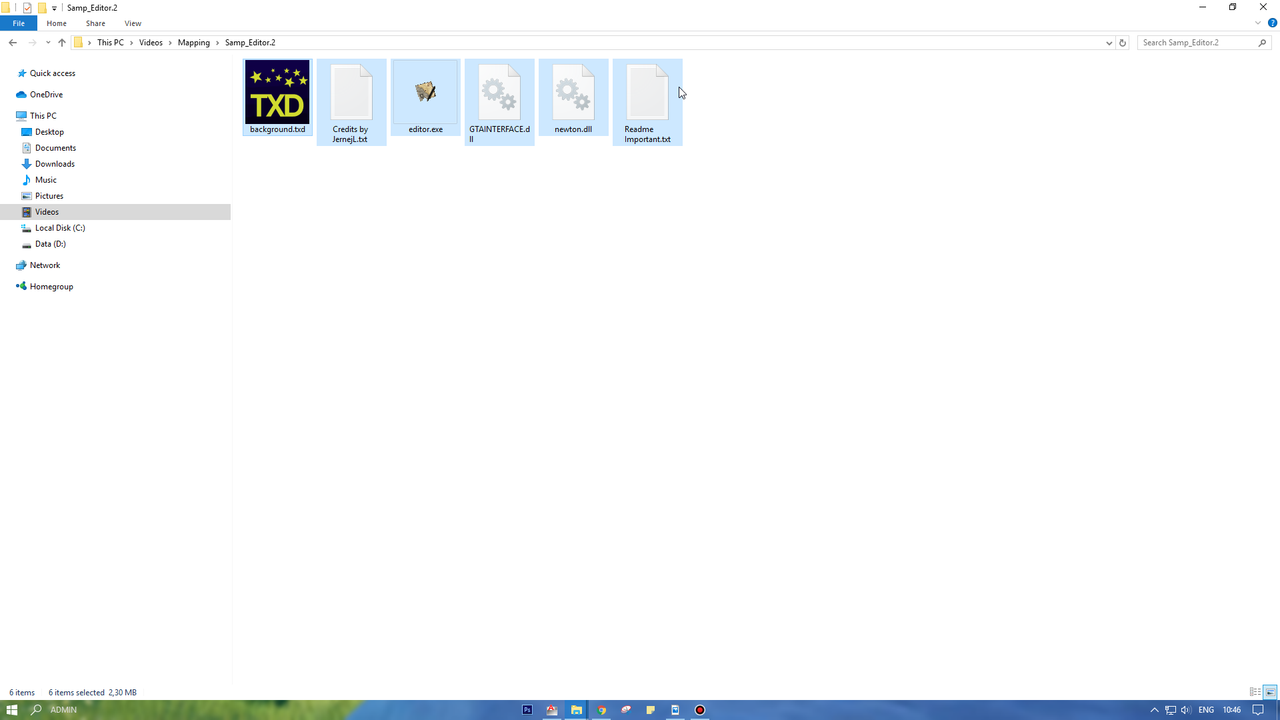Open Customize Quick Access Toolbar dropdown

(x=55, y=8)
